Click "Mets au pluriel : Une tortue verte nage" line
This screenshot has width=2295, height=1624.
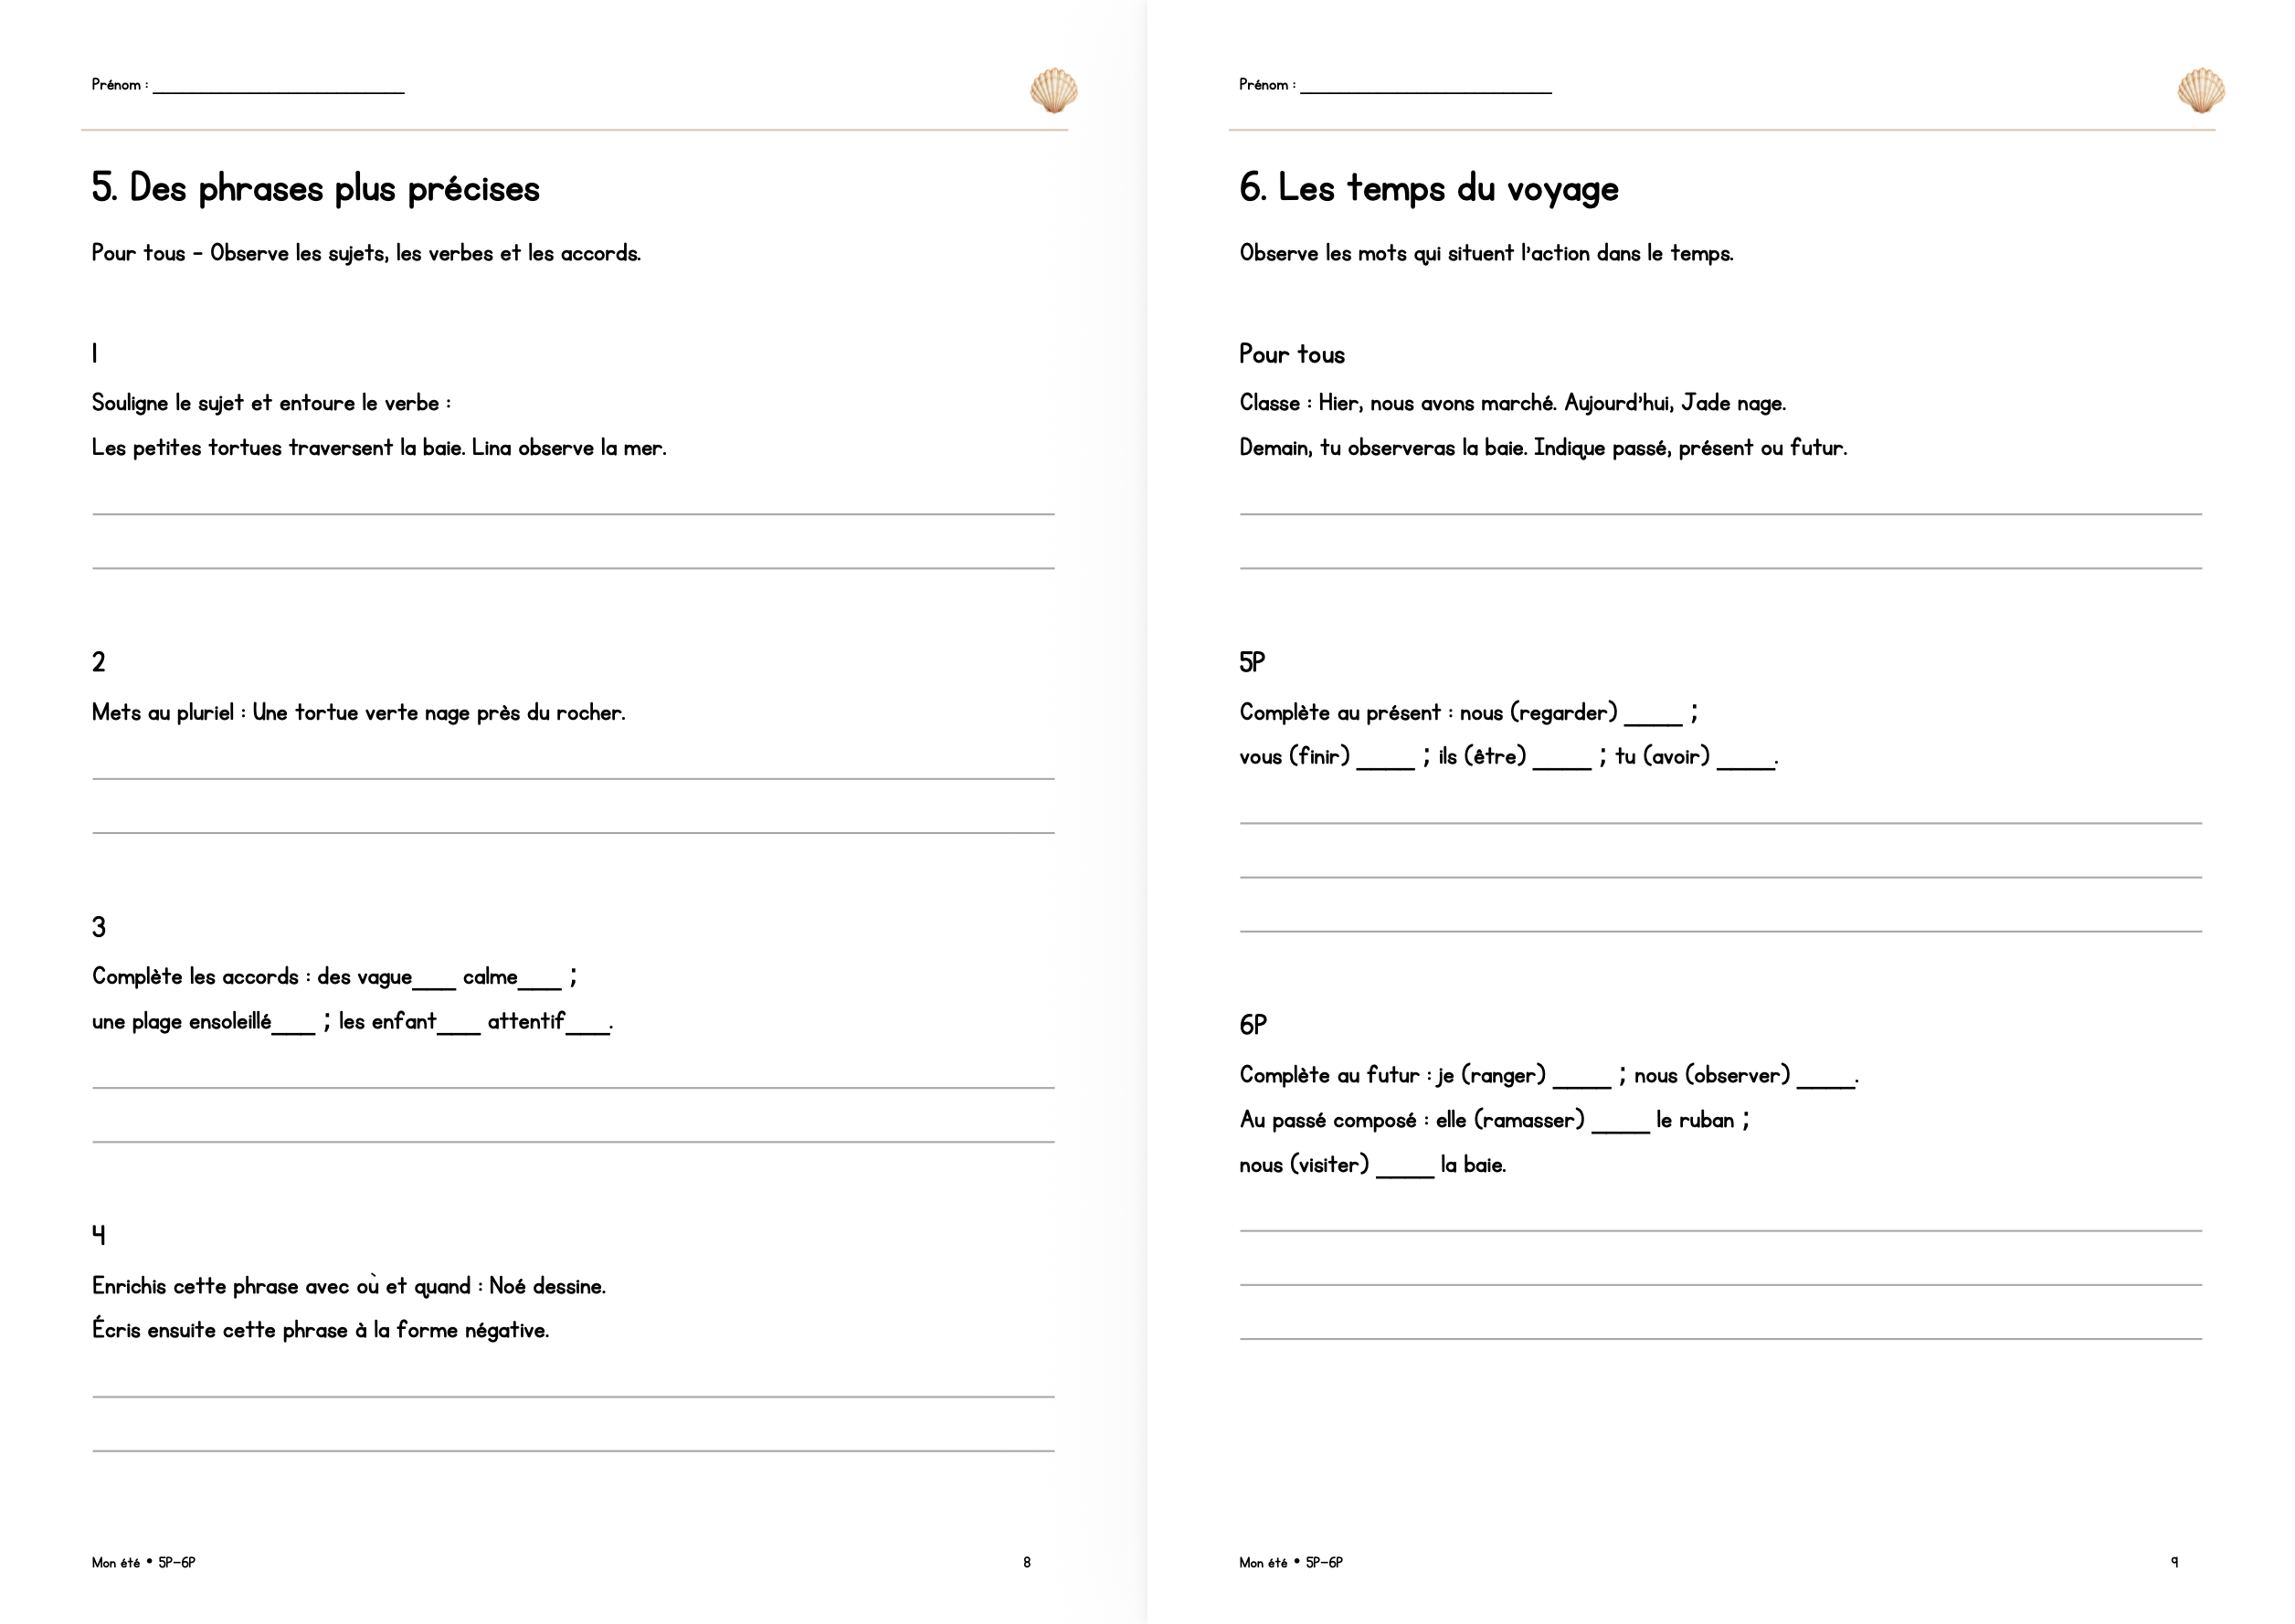pos(358,713)
